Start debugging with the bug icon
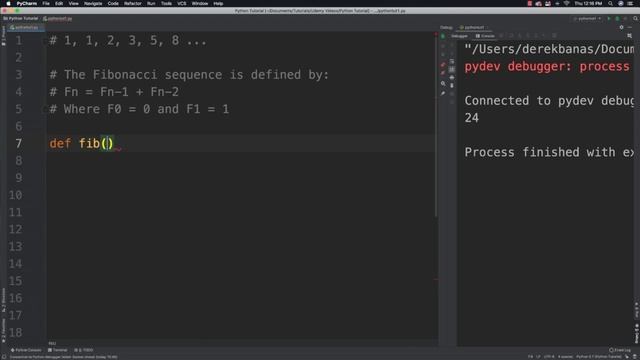Screen dimensions: 640x360 tap(617, 18)
